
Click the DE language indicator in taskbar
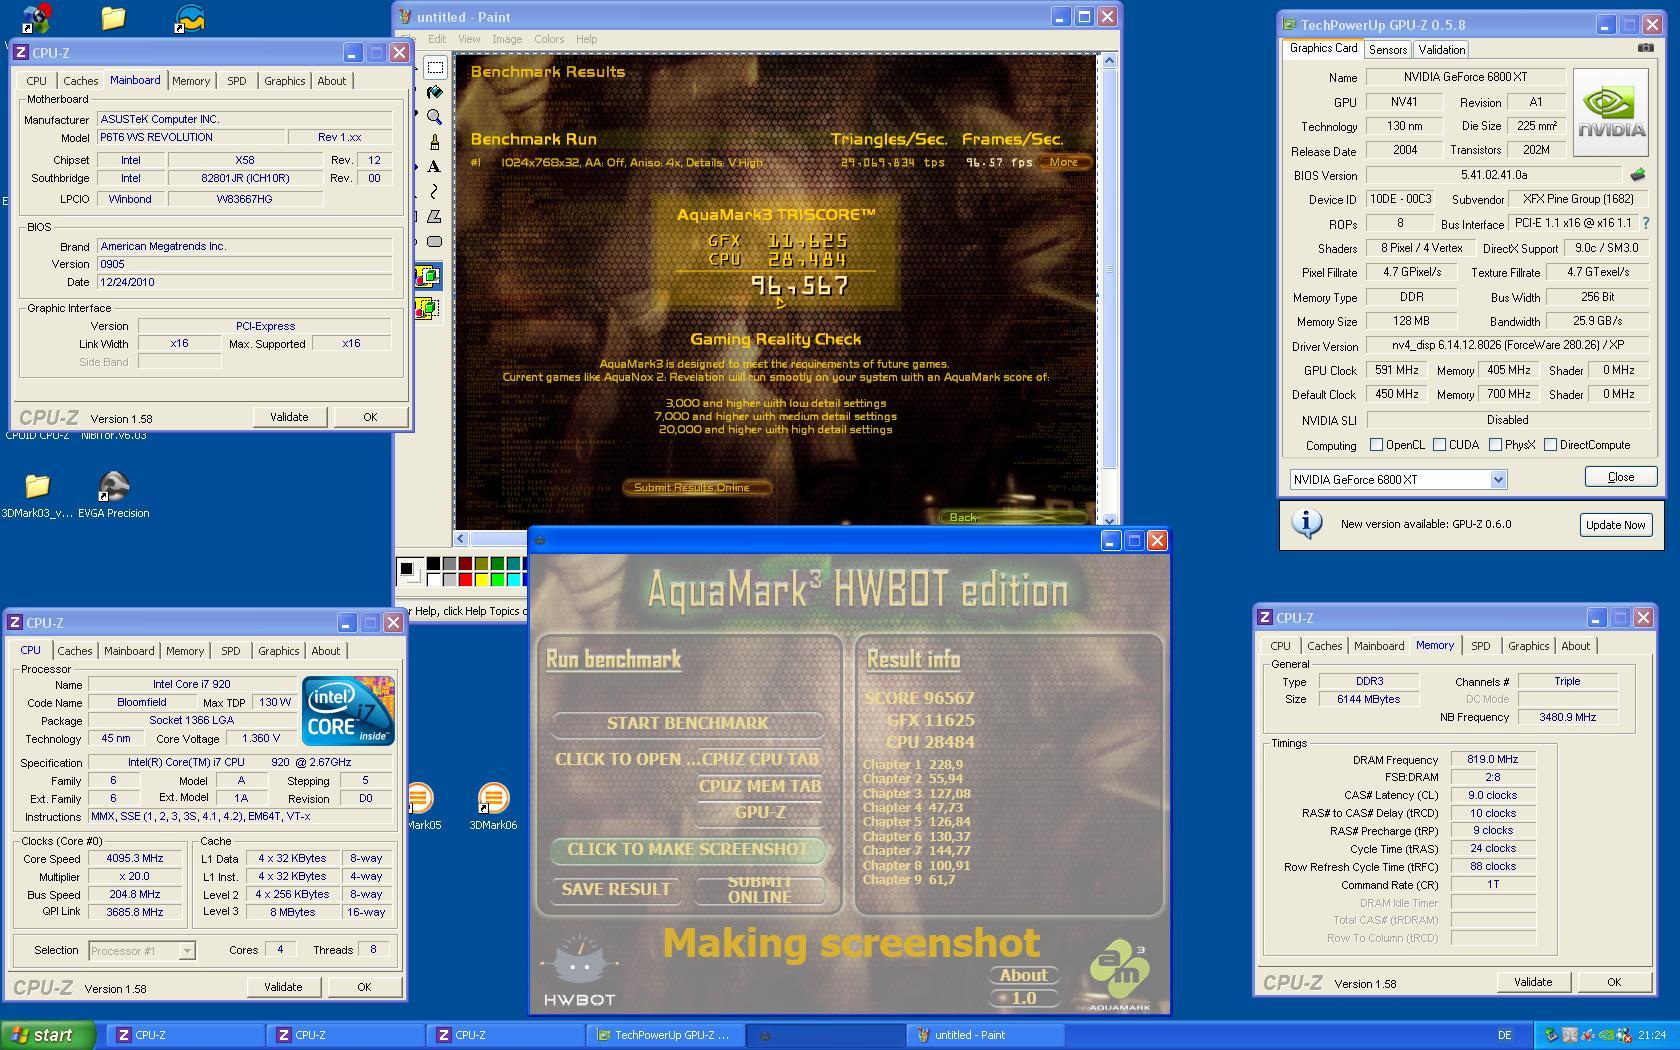1504,1035
